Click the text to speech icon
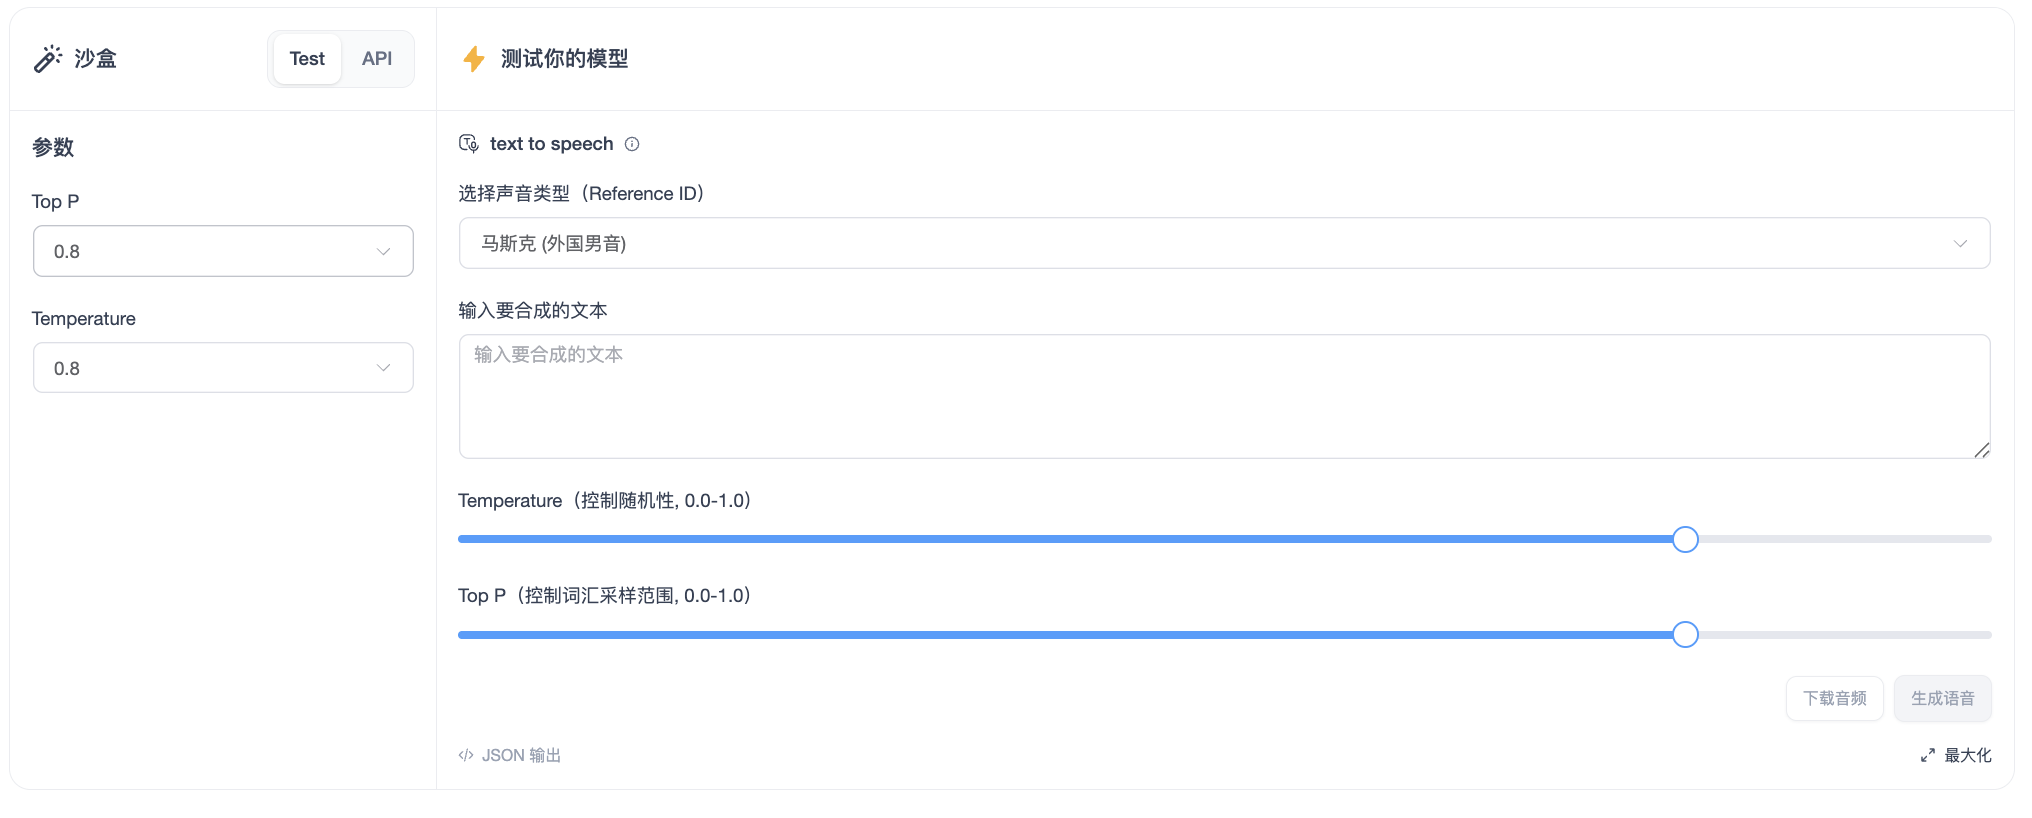Image resolution: width=2032 pixels, height=818 pixels. coord(468,144)
